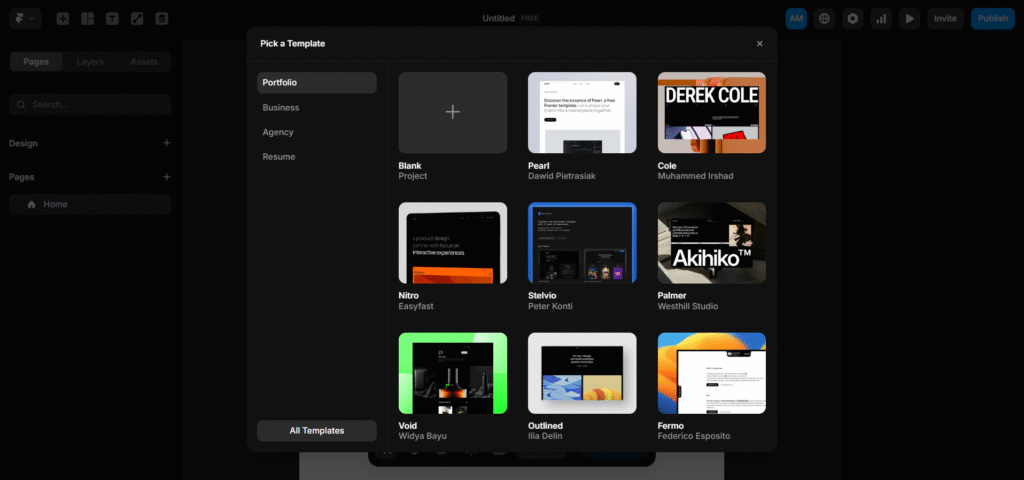Click the Muhammed Irshad author name
Image resolution: width=1024 pixels, height=480 pixels.
696,176
